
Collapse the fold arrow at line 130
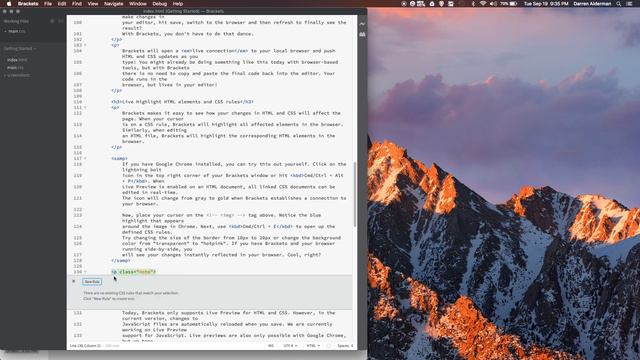(x=85, y=272)
